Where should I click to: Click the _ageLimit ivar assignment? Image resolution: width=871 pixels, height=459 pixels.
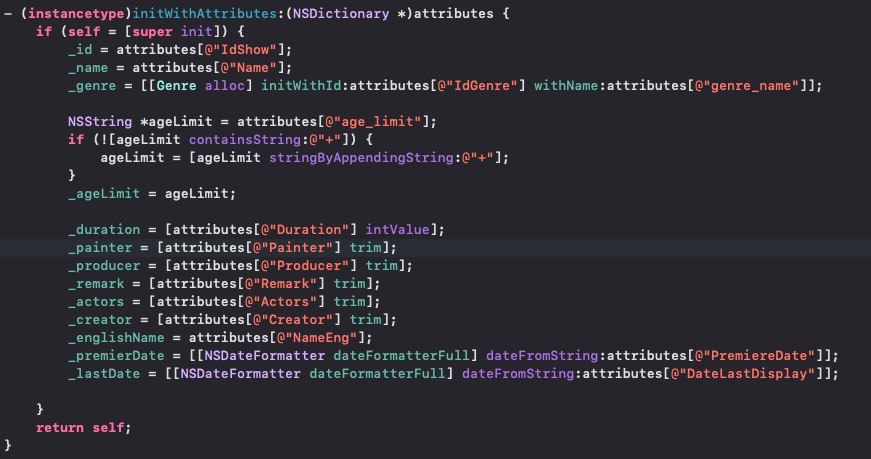point(104,193)
